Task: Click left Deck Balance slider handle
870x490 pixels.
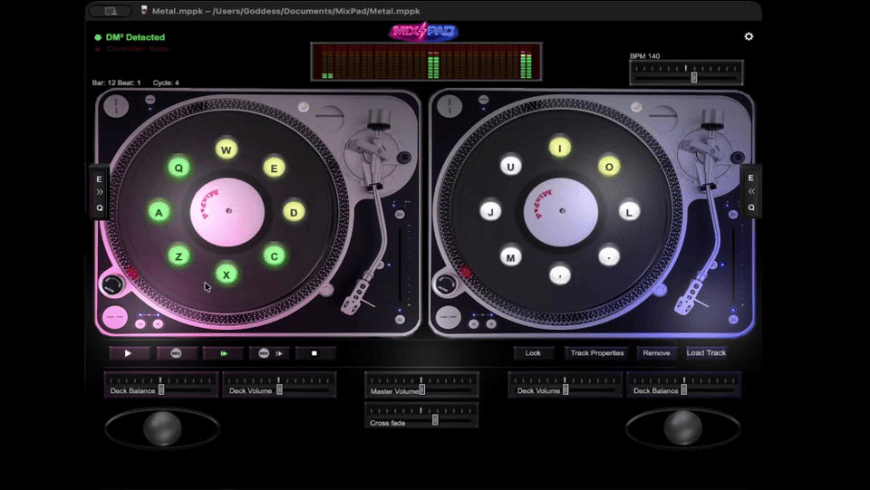Action: point(161,390)
